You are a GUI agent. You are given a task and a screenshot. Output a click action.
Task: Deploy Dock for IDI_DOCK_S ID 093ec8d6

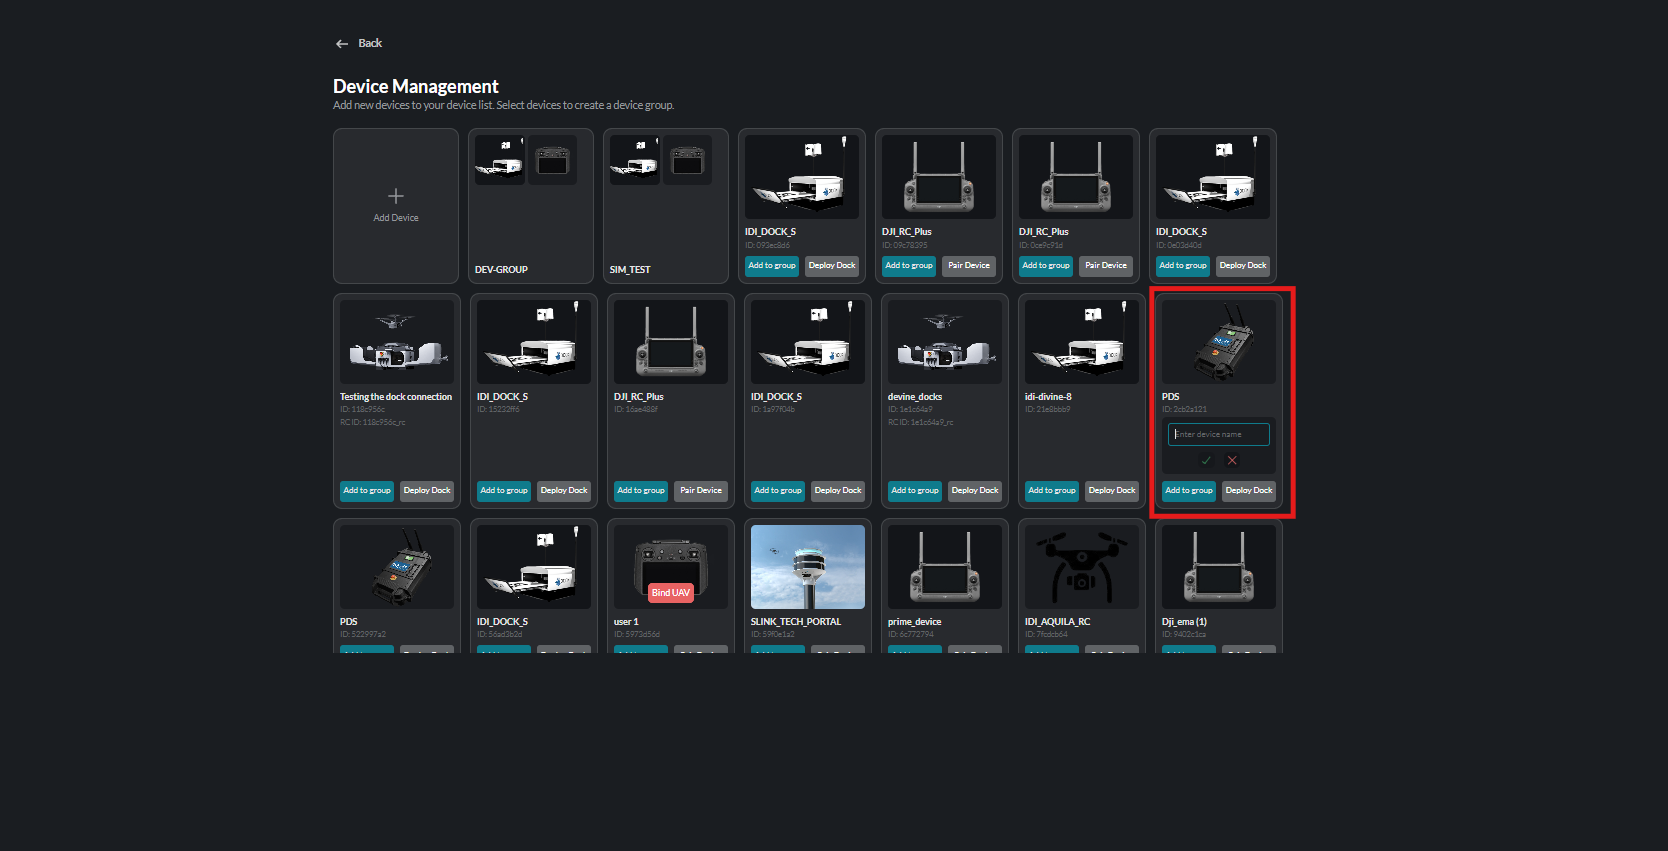pyautogui.click(x=832, y=266)
